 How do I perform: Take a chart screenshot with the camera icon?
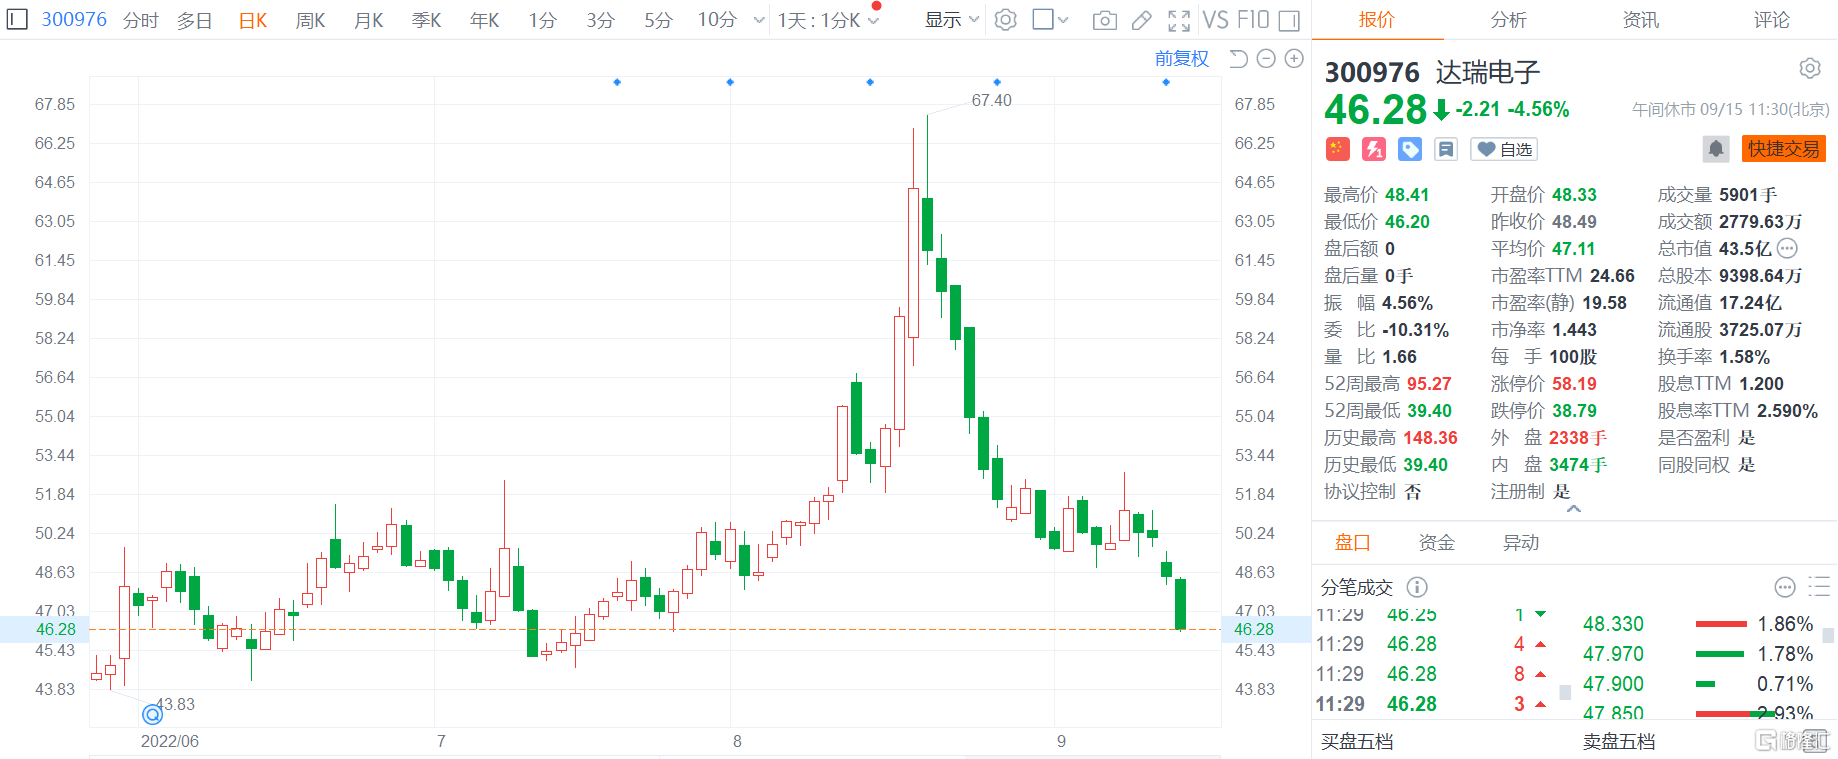[1104, 20]
